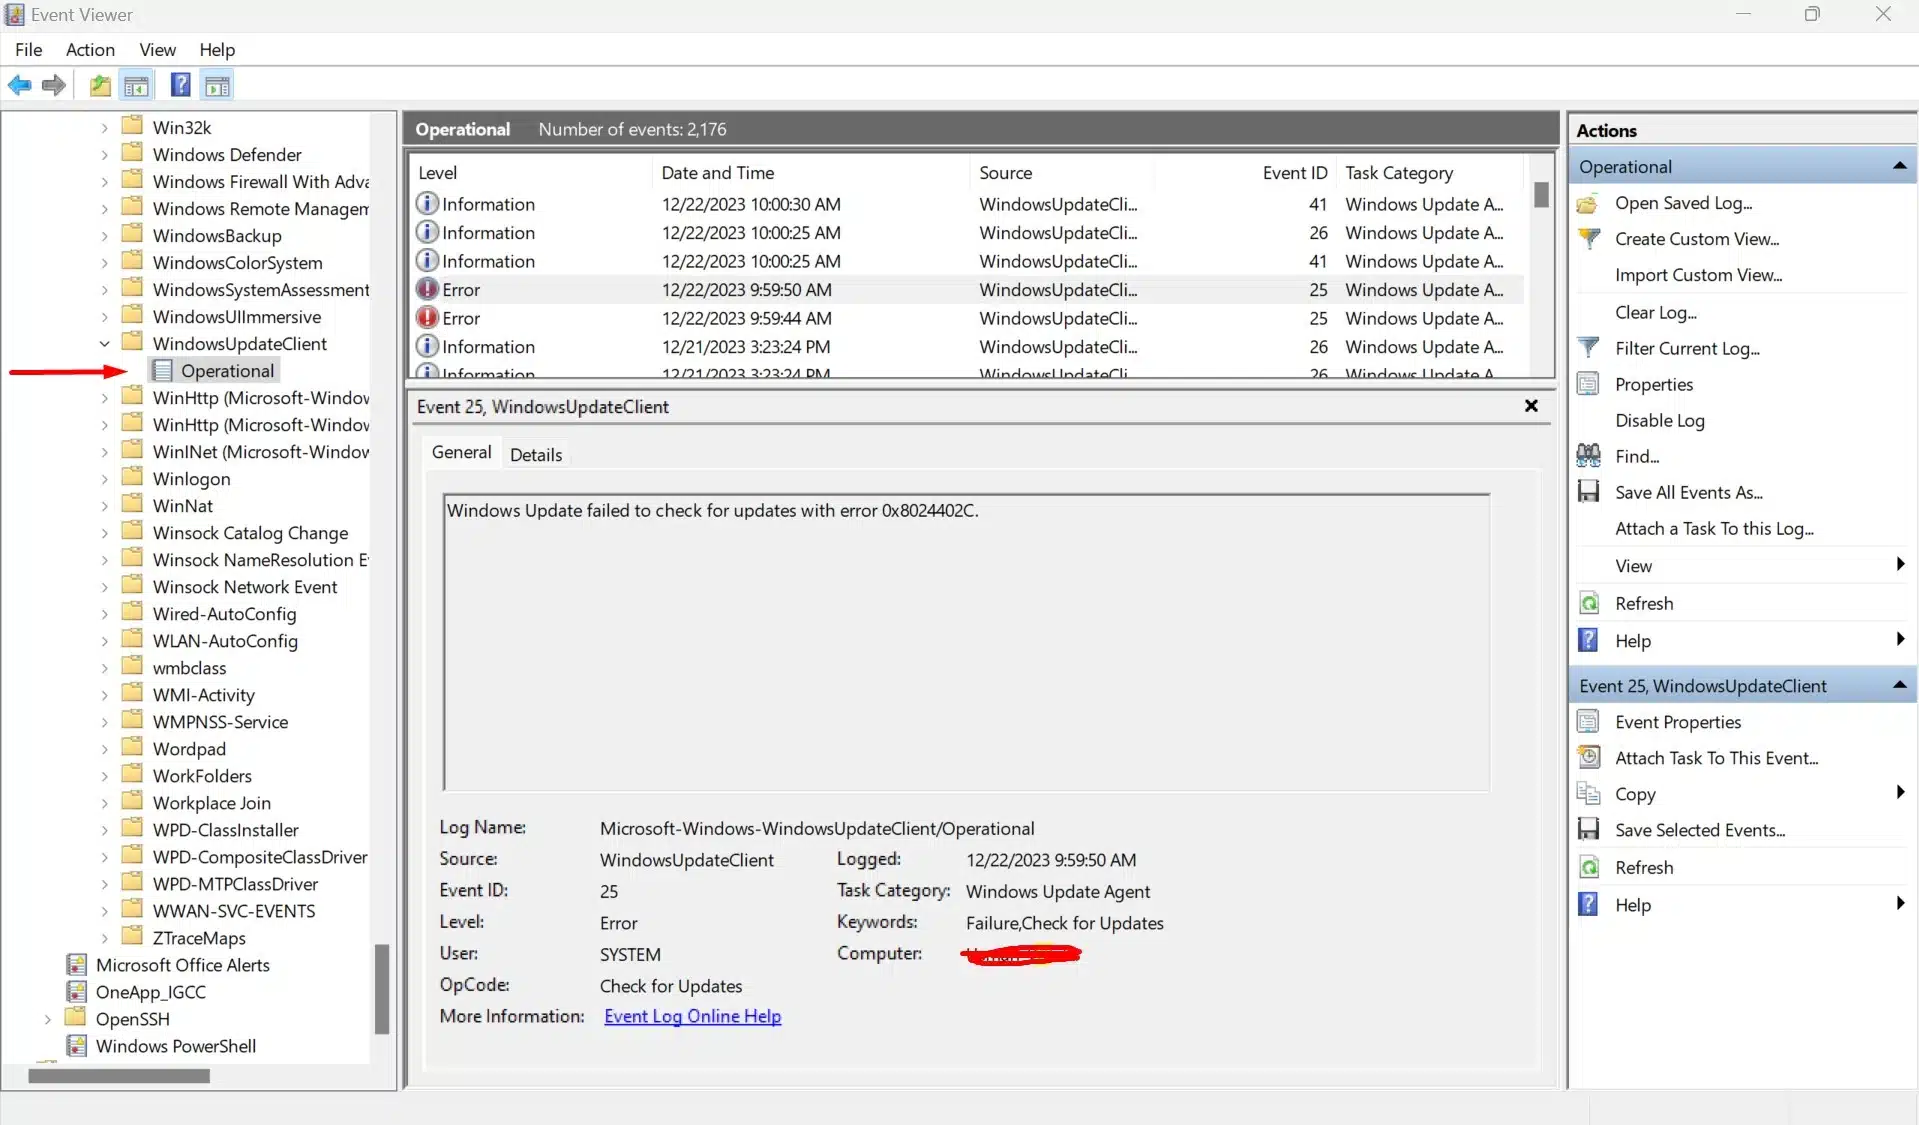Select the Open Saved Log folder icon
The width and height of the screenshot is (1919, 1125).
pos(1589,203)
